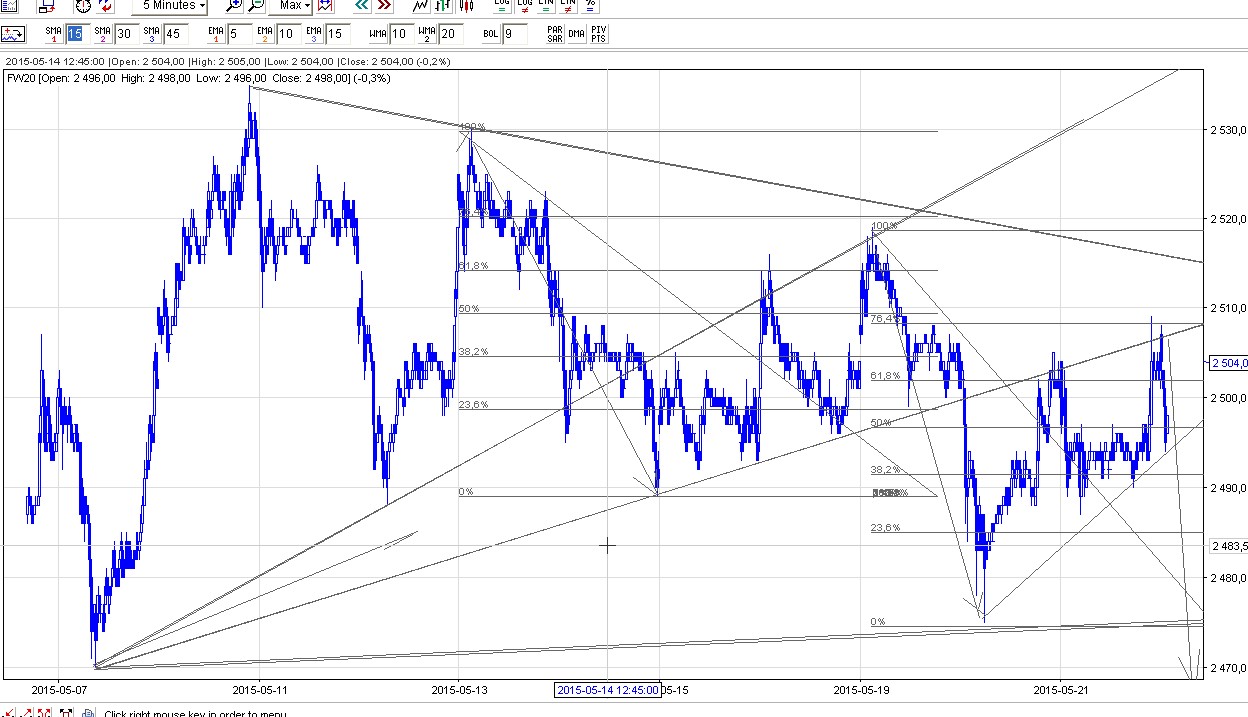Switch to line chart type icon

click(421, 5)
